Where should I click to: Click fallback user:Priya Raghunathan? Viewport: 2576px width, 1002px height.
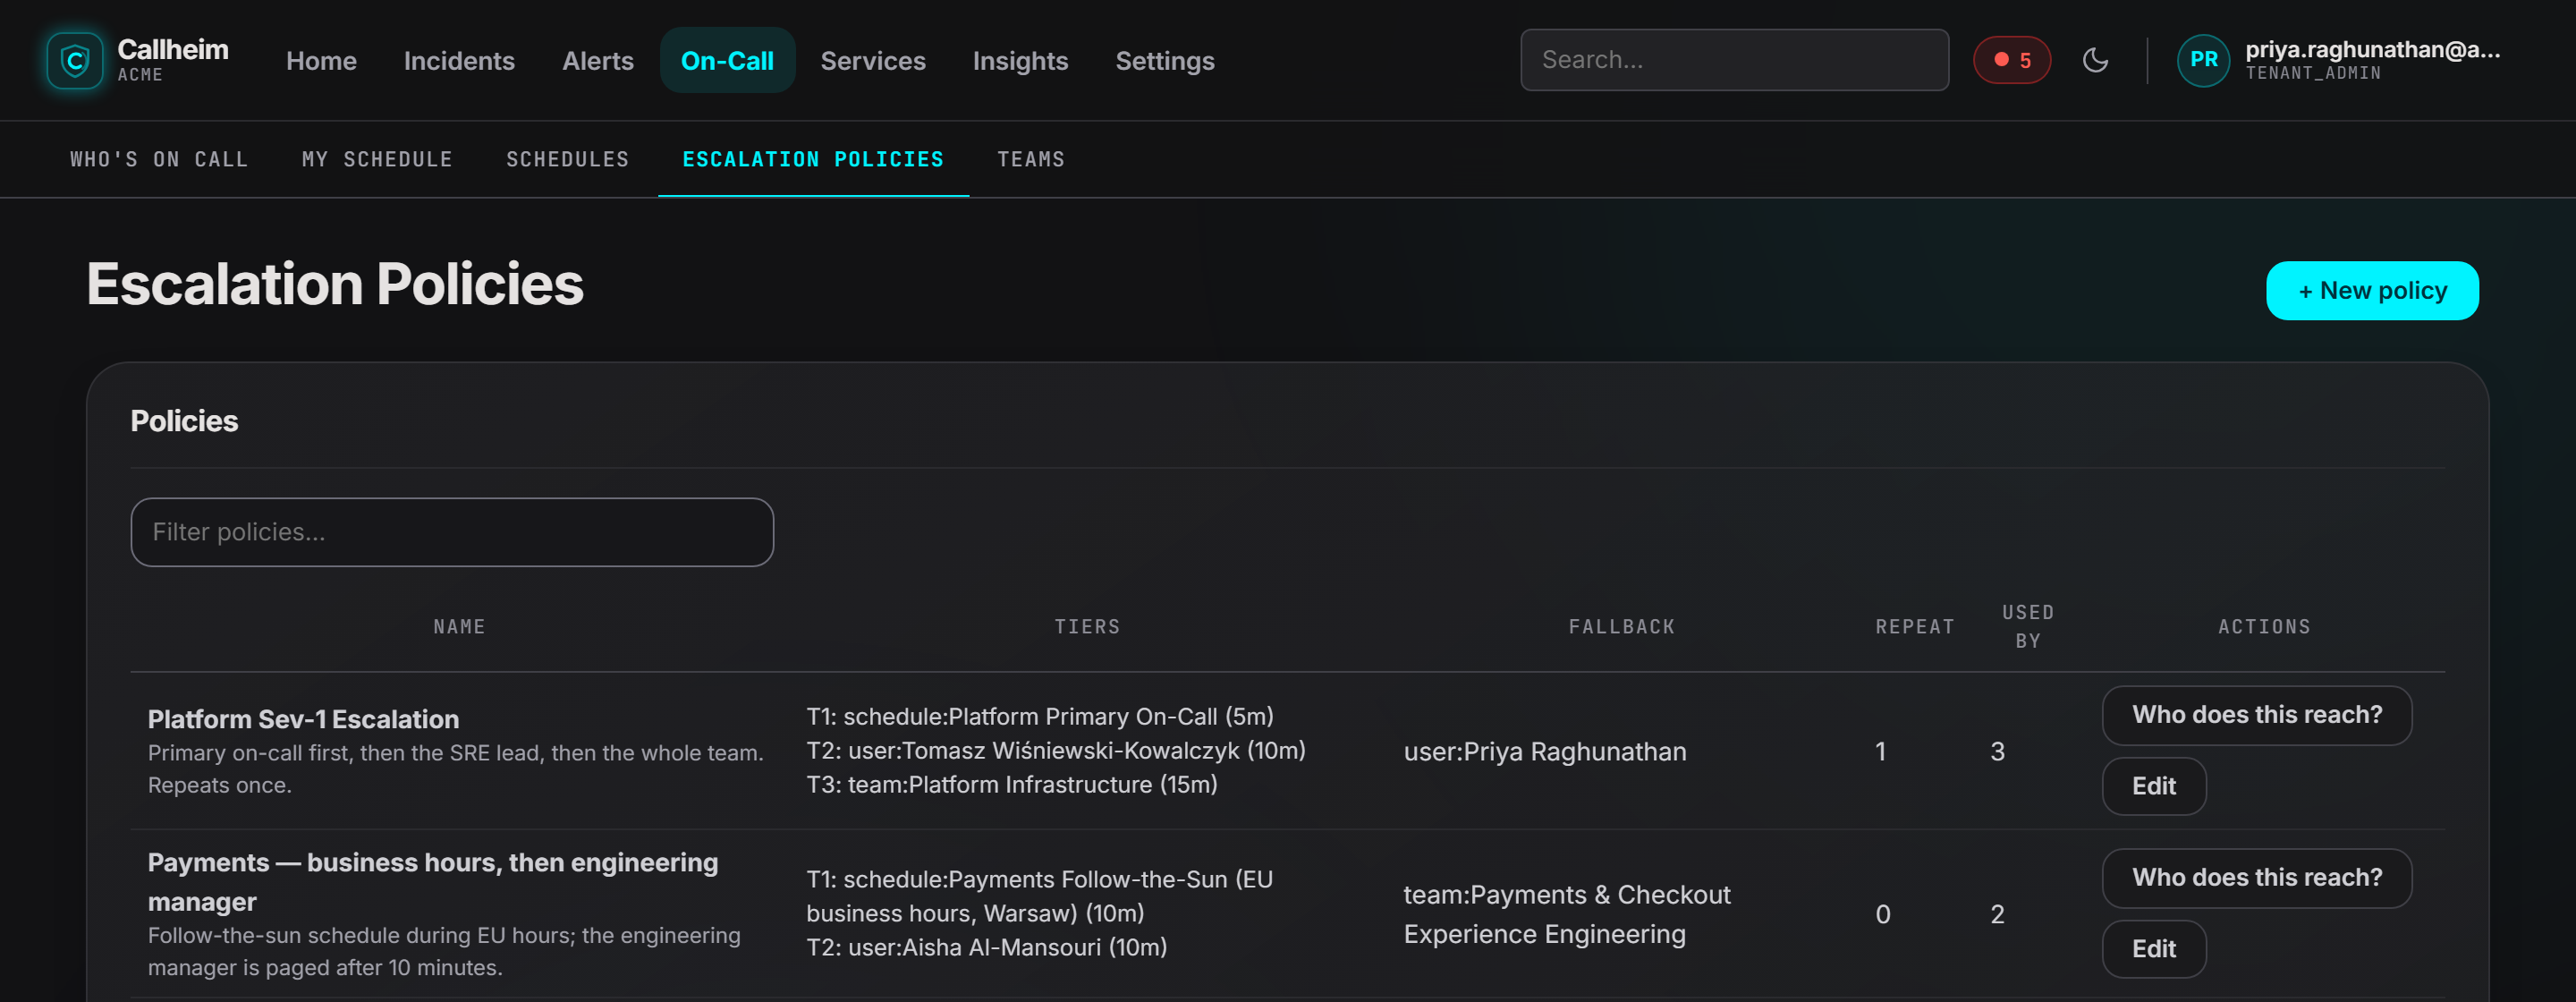point(1544,752)
